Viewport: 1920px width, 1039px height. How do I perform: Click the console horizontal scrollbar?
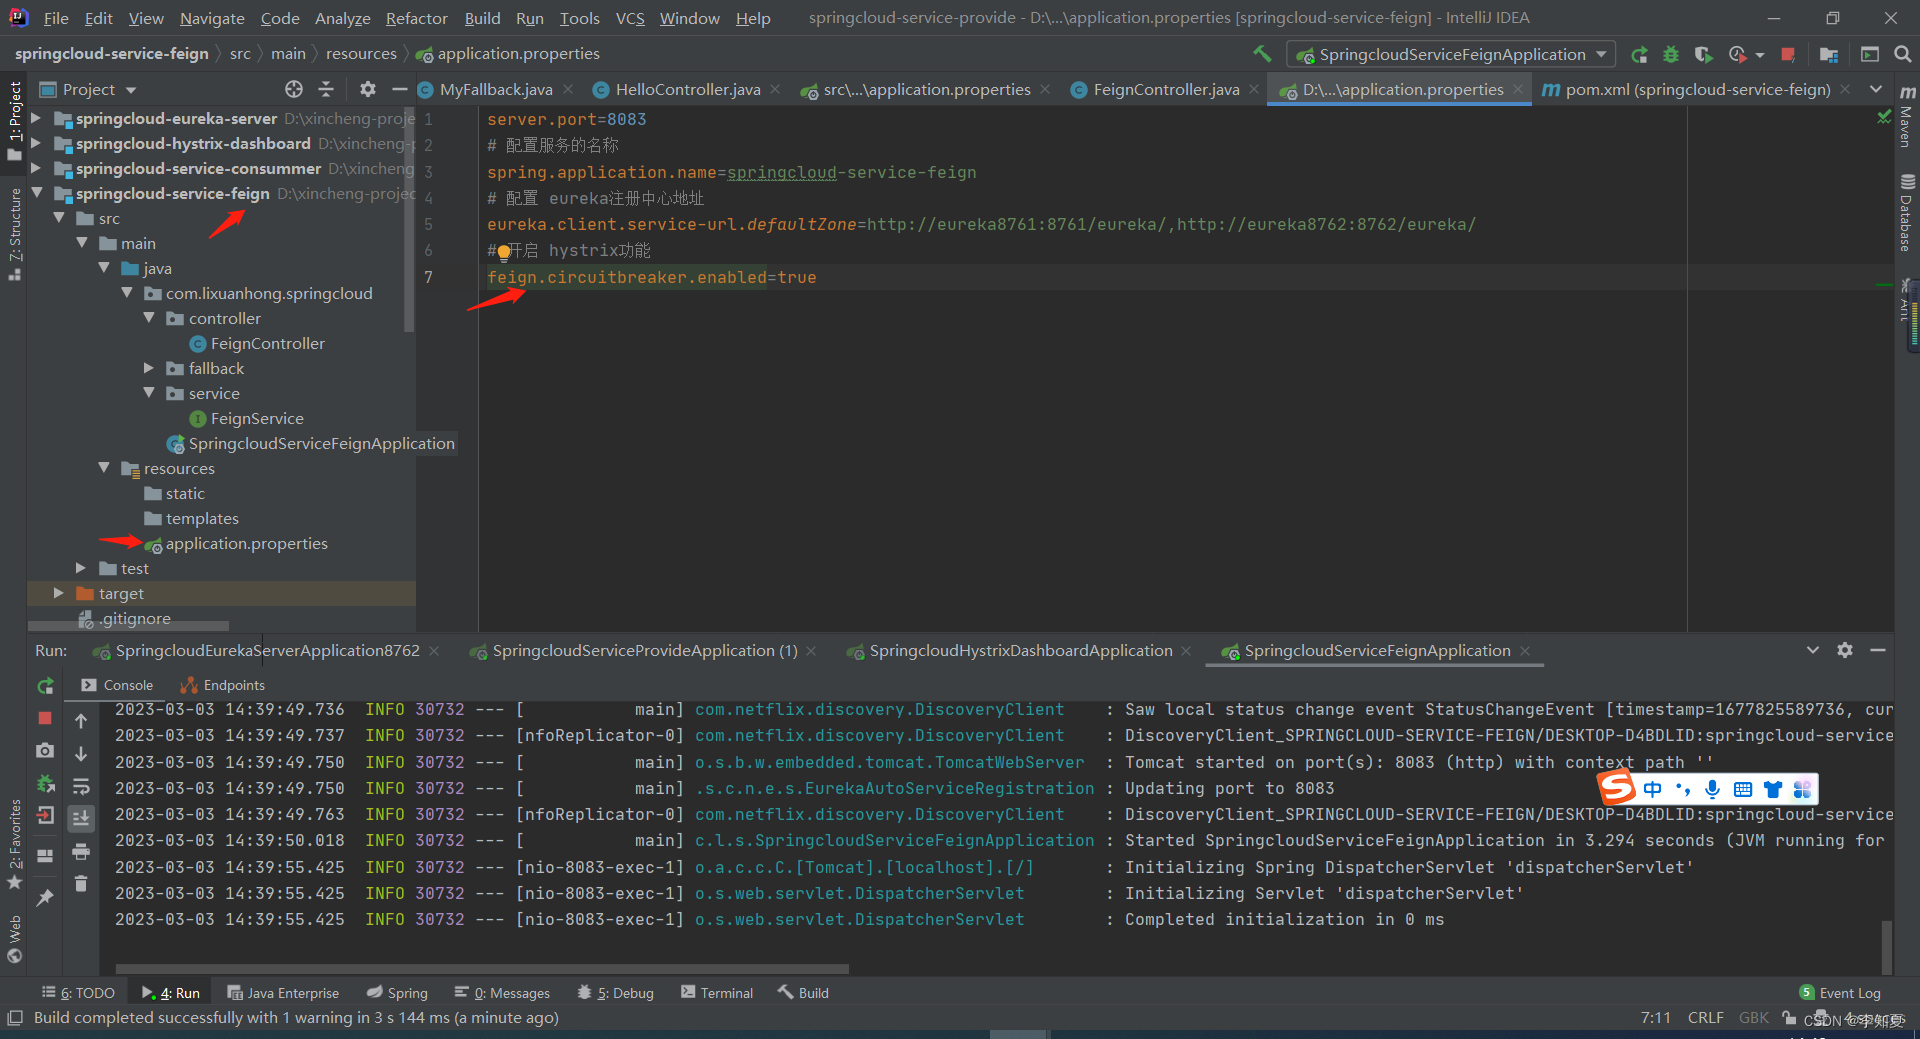482,969
